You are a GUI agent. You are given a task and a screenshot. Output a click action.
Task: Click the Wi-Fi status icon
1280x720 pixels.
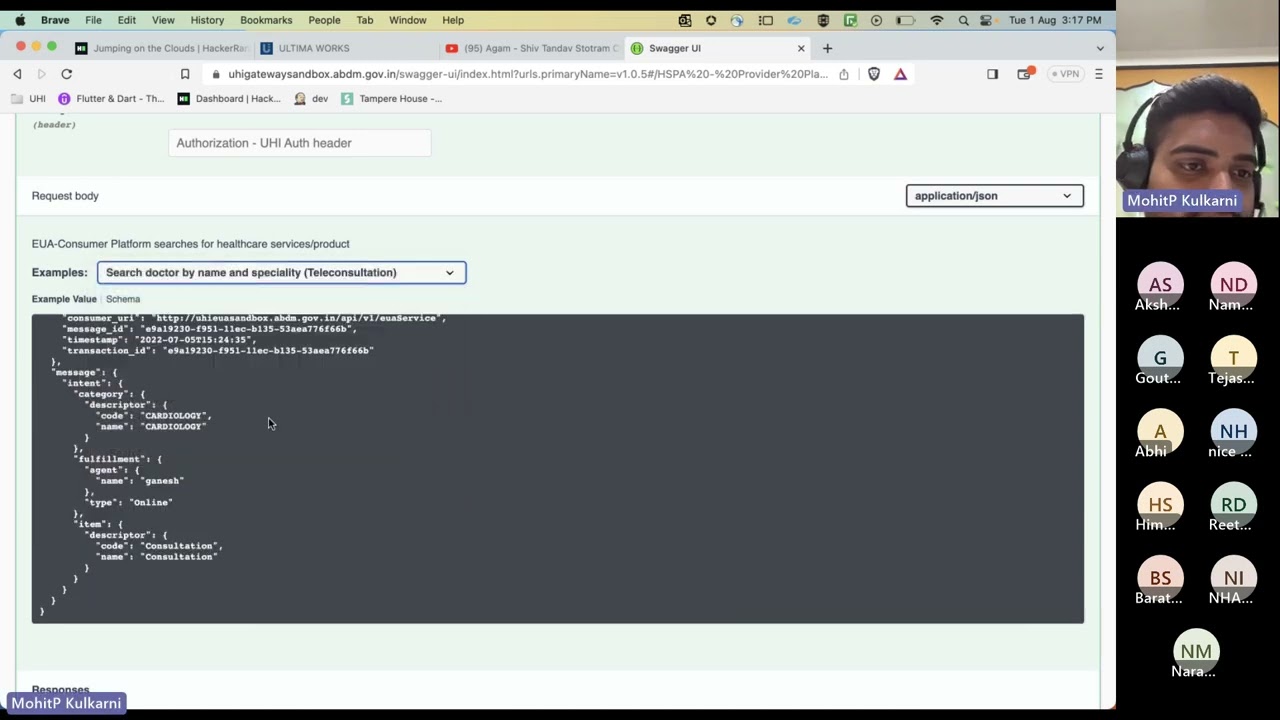pyautogui.click(x=937, y=20)
